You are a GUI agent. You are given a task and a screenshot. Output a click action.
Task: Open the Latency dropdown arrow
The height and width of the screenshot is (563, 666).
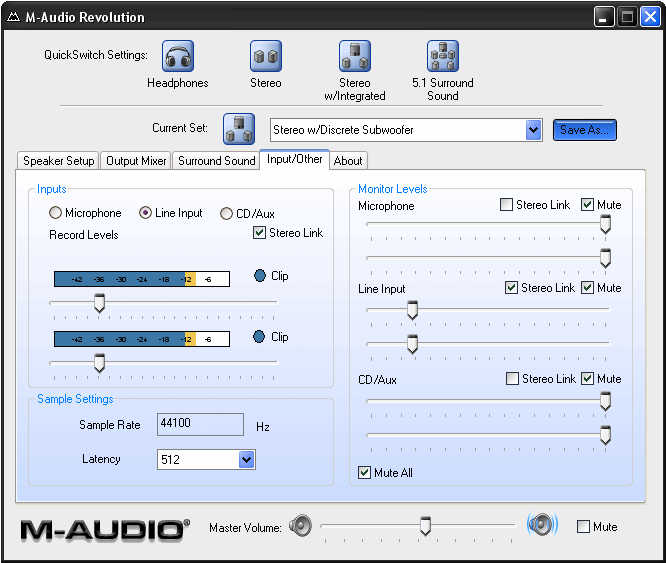tap(246, 459)
